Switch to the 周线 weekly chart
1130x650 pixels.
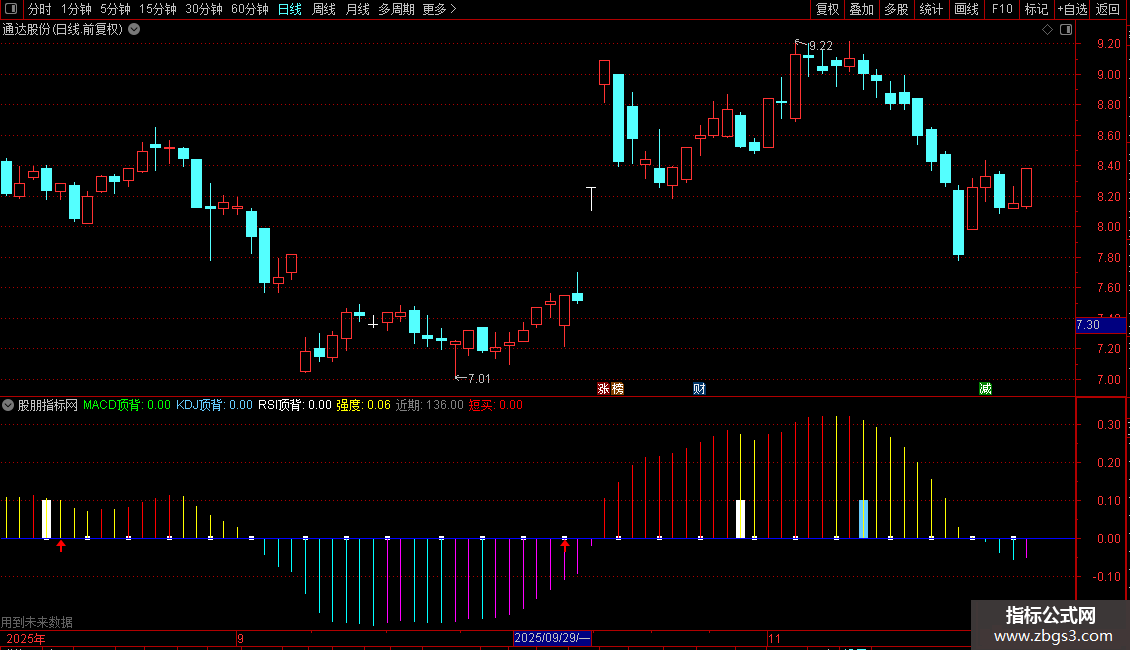[324, 9]
